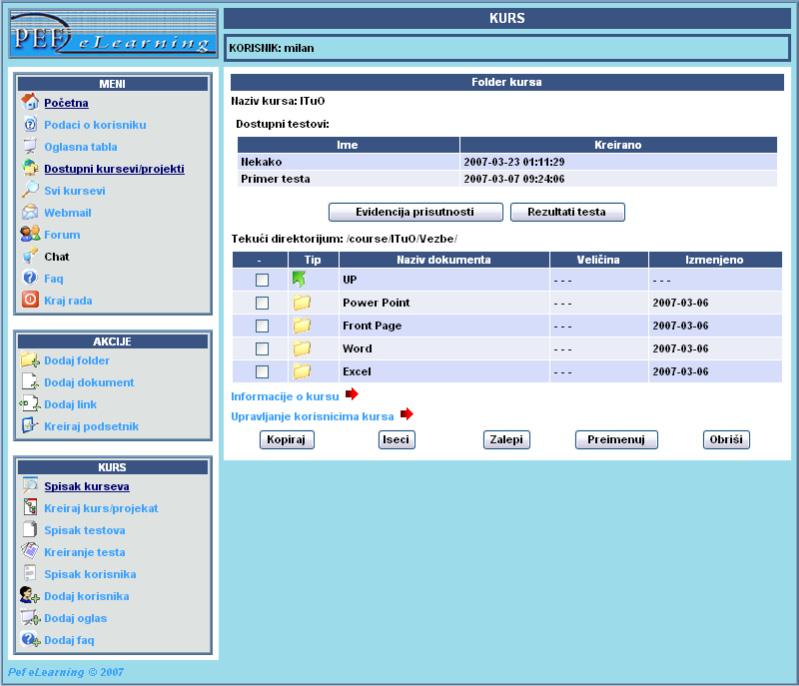Click the Naziv dokumenta column header

444,260
